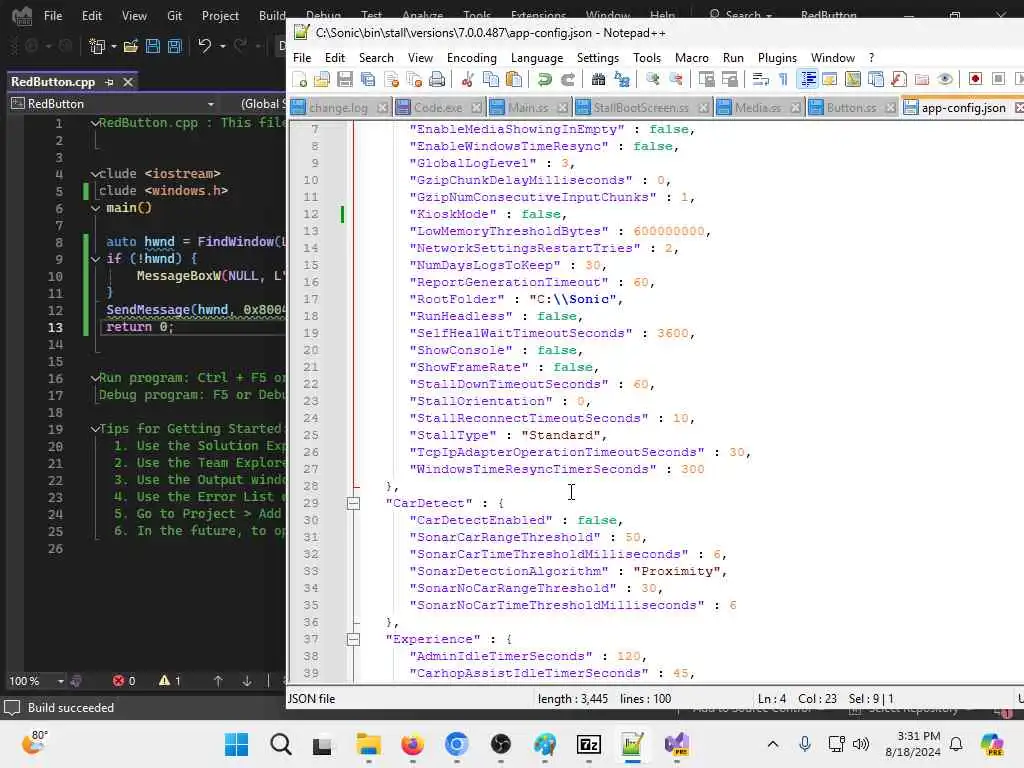Screen dimensions: 1024x768
Task: Click the Zoom In magnifier icon
Action: [x=652, y=80]
